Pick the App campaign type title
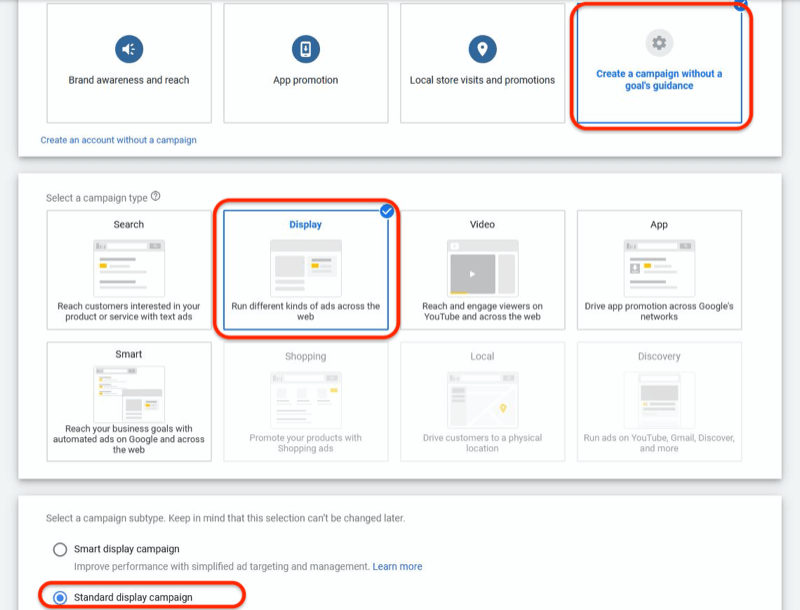Image resolution: width=800 pixels, height=610 pixels. (x=659, y=224)
